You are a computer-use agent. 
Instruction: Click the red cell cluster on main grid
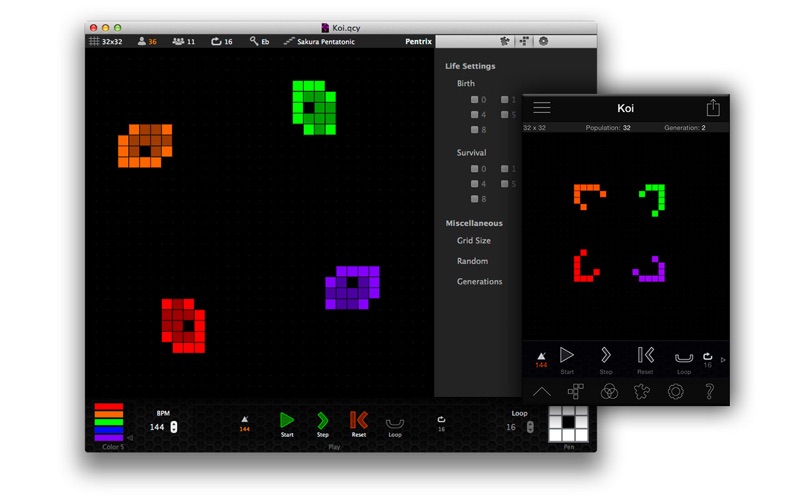tap(183, 326)
